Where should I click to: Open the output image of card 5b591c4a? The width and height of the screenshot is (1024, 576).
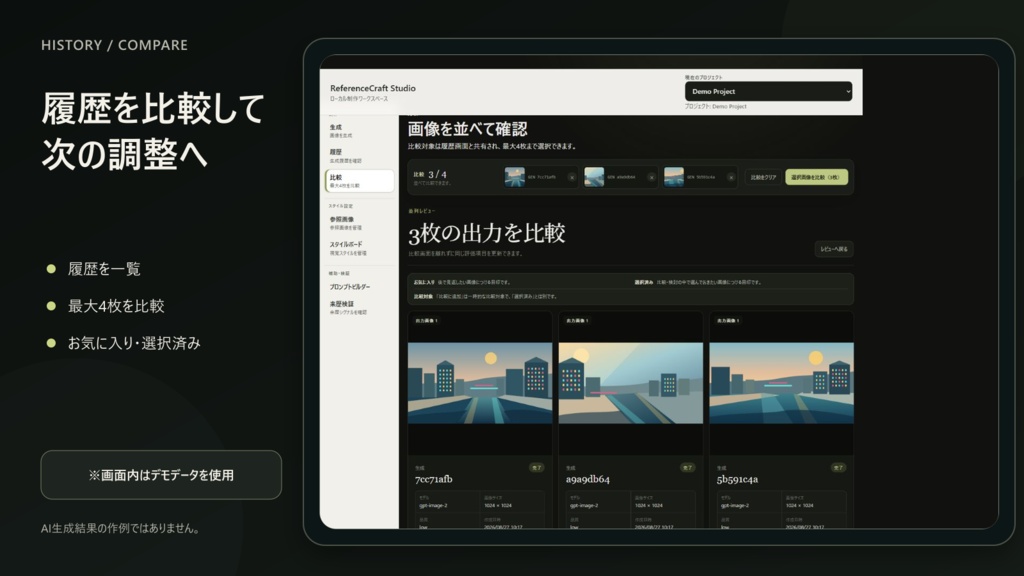point(781,383)
